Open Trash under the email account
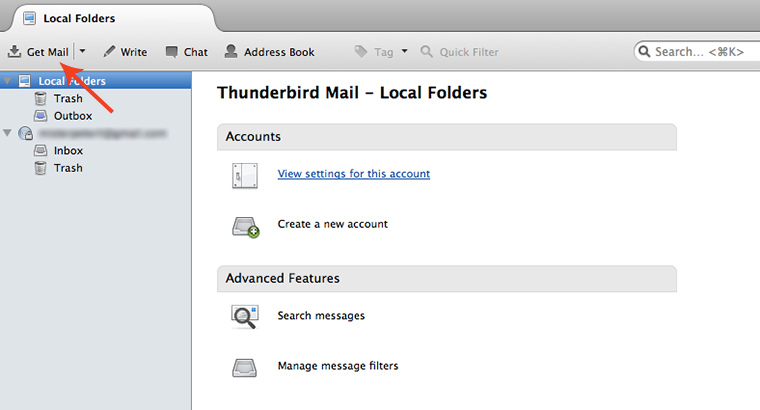The image size is (760, 410). click(68, 168)
